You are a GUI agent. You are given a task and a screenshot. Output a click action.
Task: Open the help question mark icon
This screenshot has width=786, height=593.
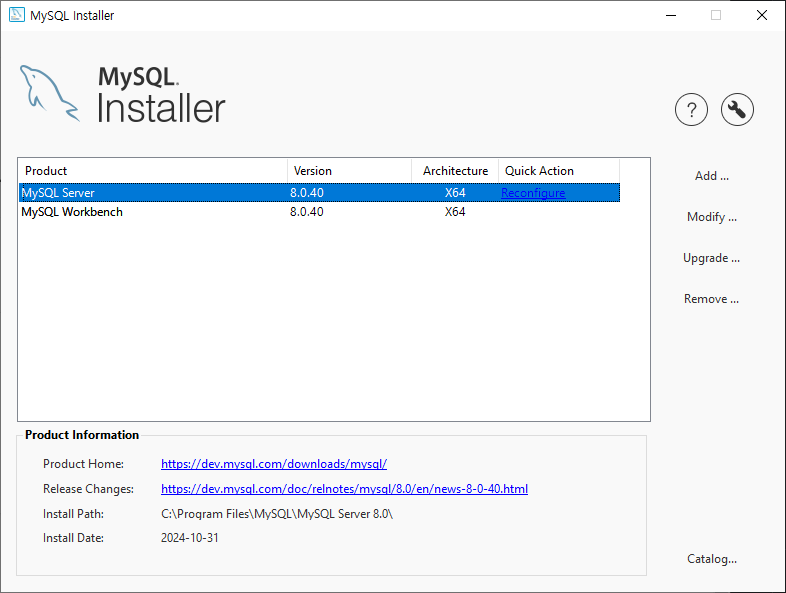(691, 109)
